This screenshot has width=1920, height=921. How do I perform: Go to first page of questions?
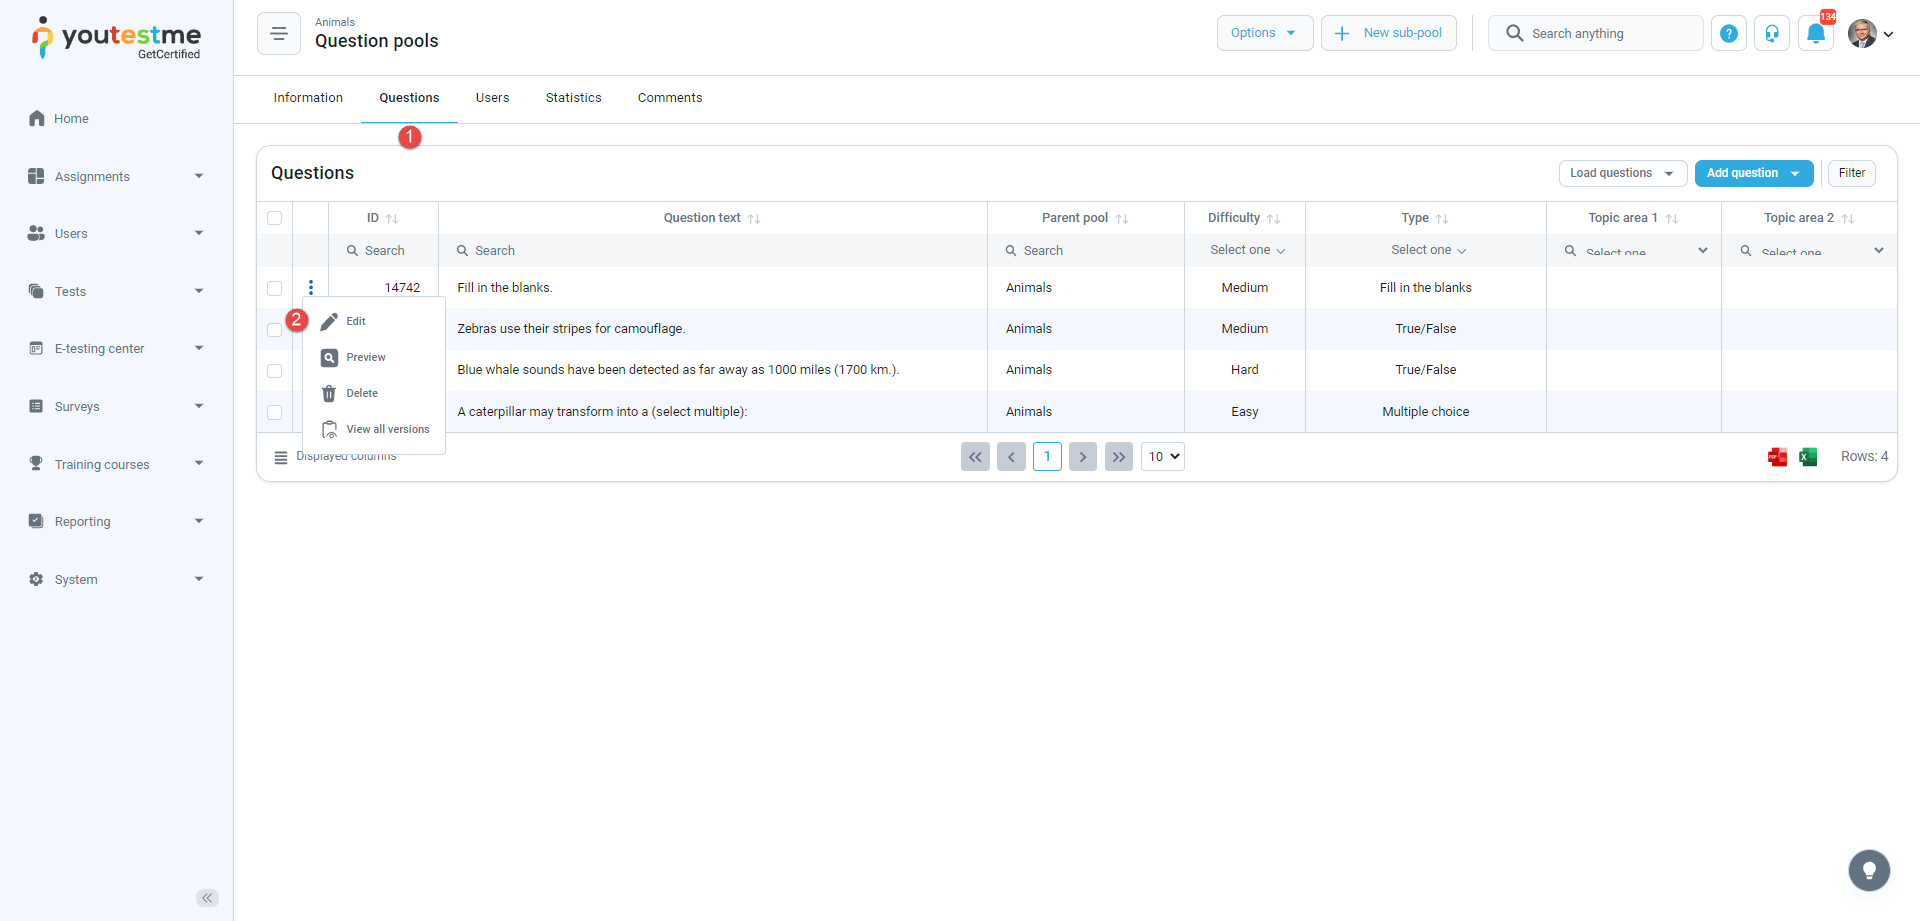click(x=975, y=457)
